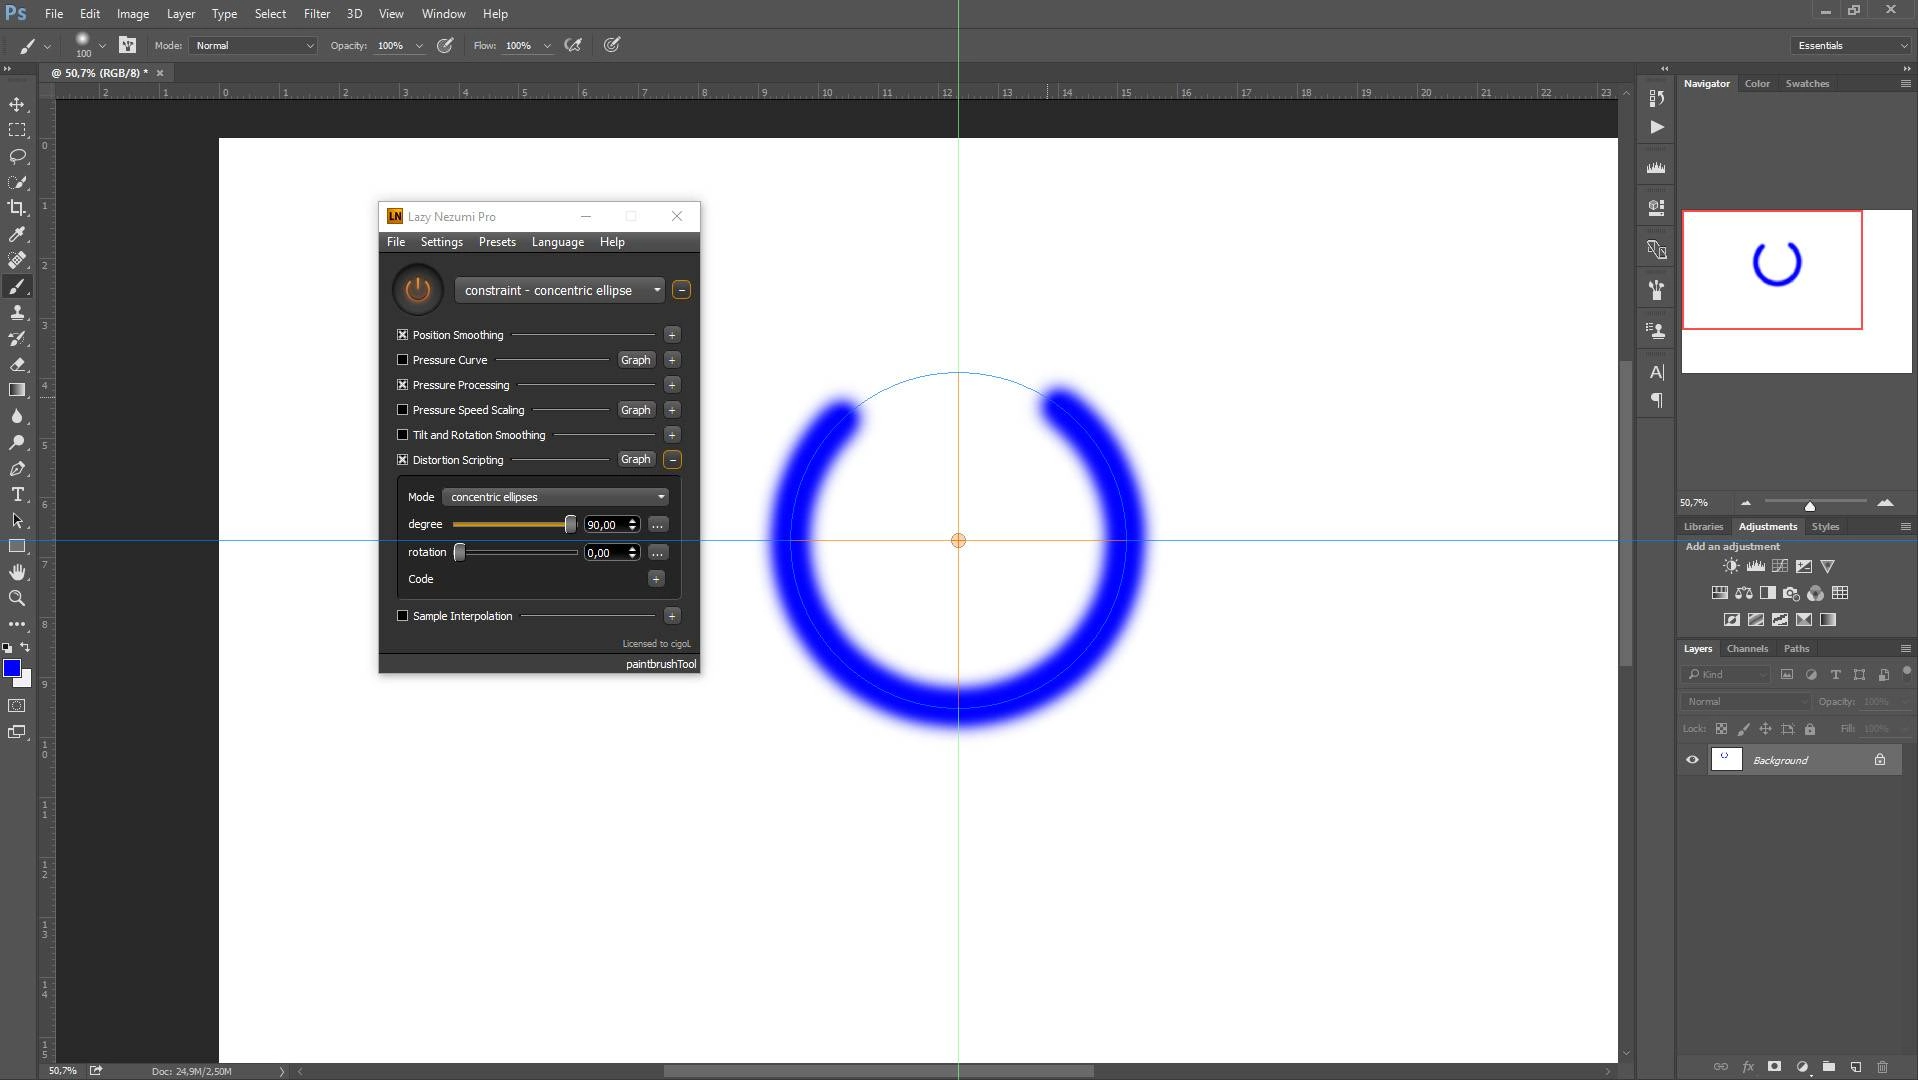
Task: Open the Layer menu
Action: click(181, 14)
